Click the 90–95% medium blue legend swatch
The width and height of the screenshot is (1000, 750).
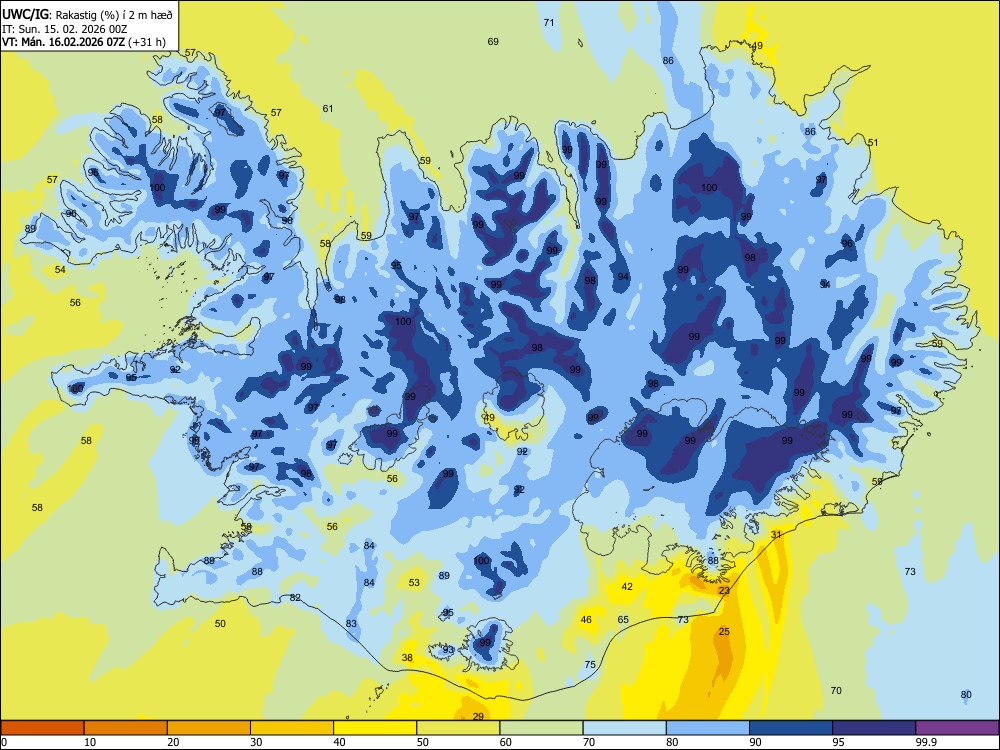791,728
